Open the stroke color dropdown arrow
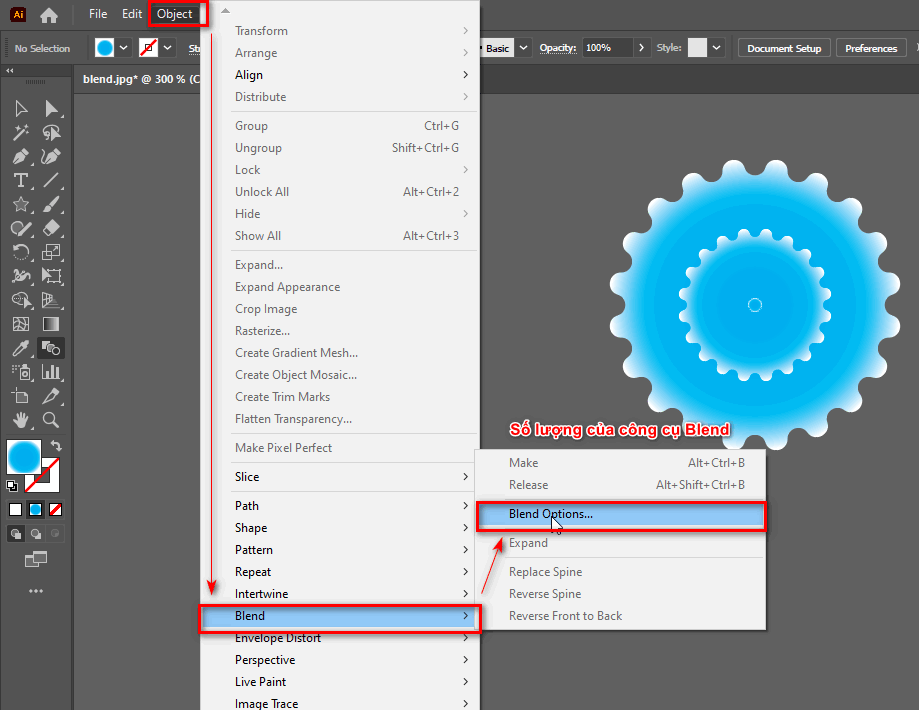Viewport: 919px width, 710px height. (168, 48)
